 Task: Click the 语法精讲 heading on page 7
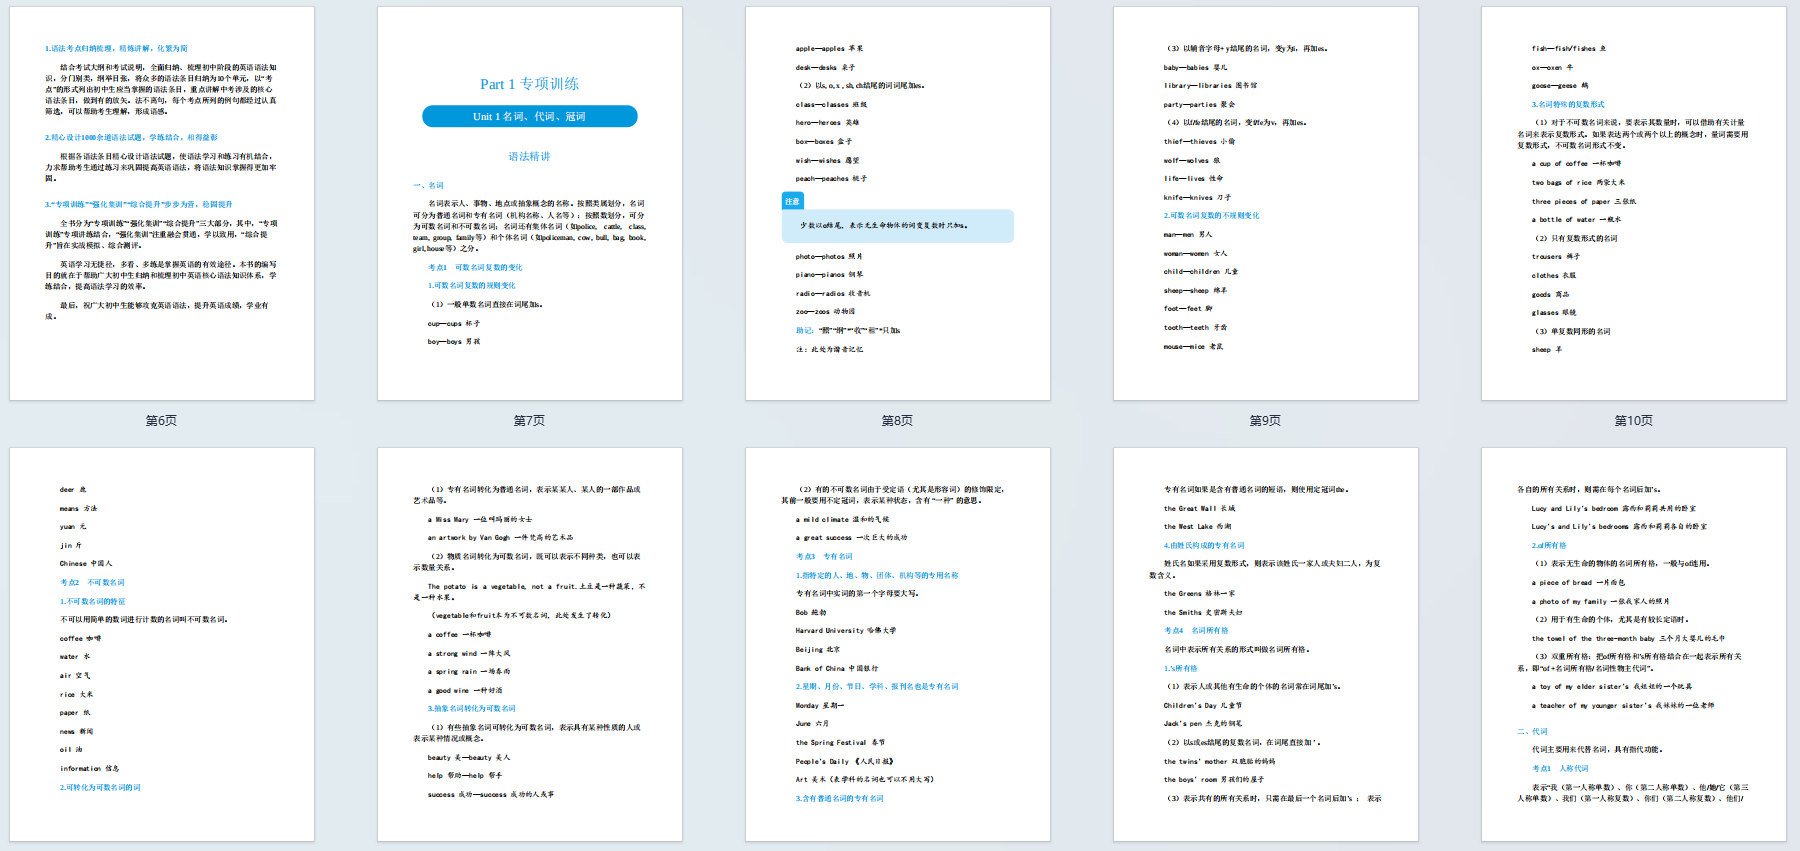(530, 157)
